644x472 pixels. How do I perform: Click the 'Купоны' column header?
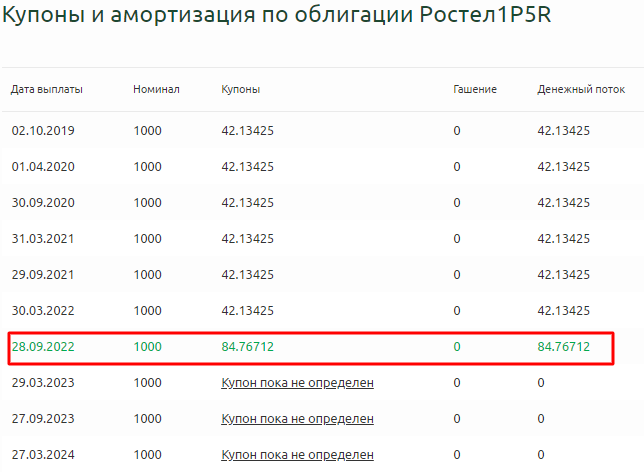(x=241, y=90)
